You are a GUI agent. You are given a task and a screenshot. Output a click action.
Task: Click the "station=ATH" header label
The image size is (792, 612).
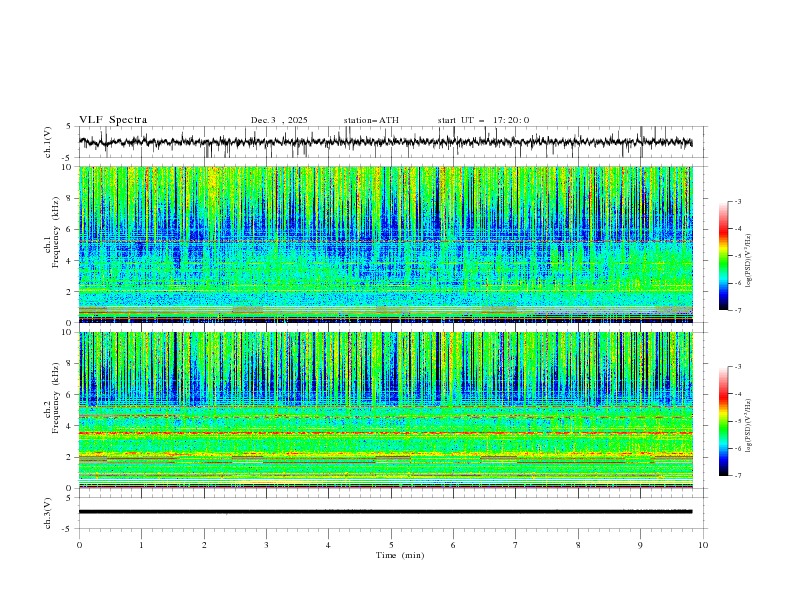pyautogui.click(x=371, y=120)
